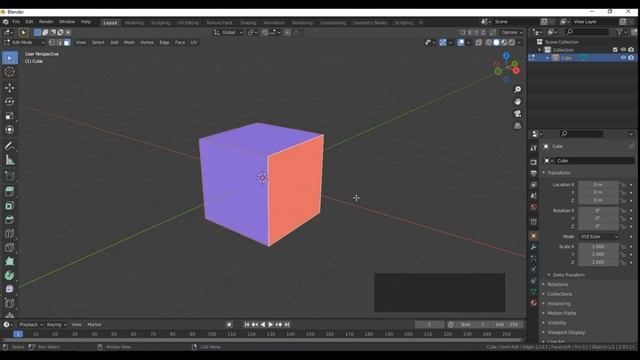The height and width of the screenshot is (360, 640).
Task: Switch to the Shading workspace tab
Action: (248, 23)
